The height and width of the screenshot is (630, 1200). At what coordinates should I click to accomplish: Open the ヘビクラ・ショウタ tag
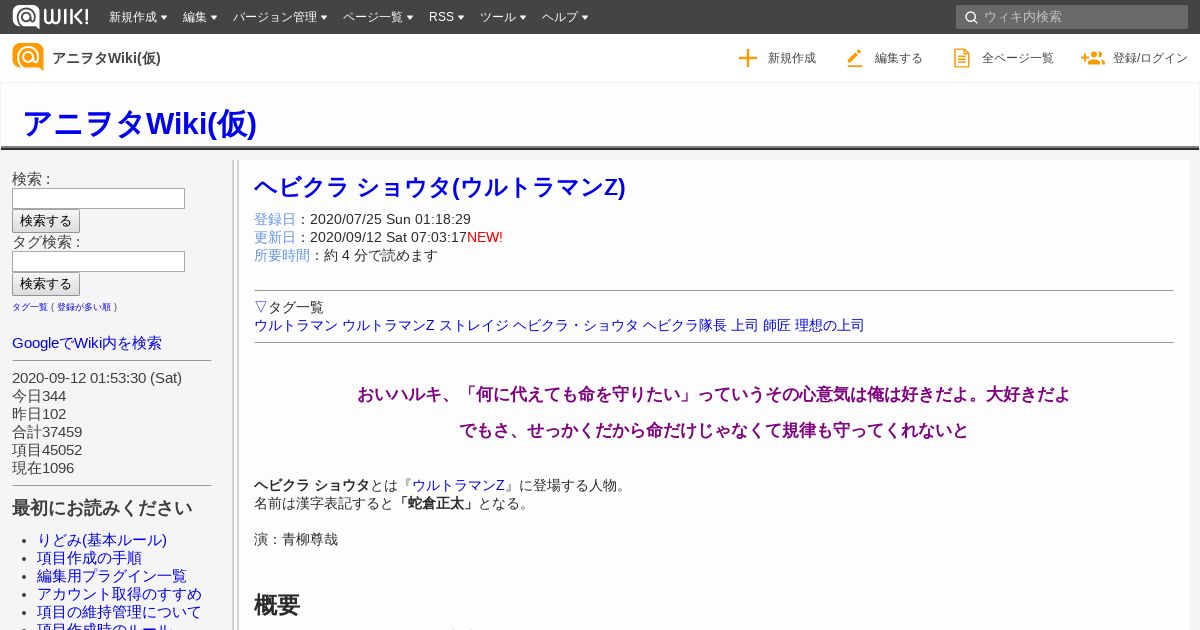tap(576, 325)
